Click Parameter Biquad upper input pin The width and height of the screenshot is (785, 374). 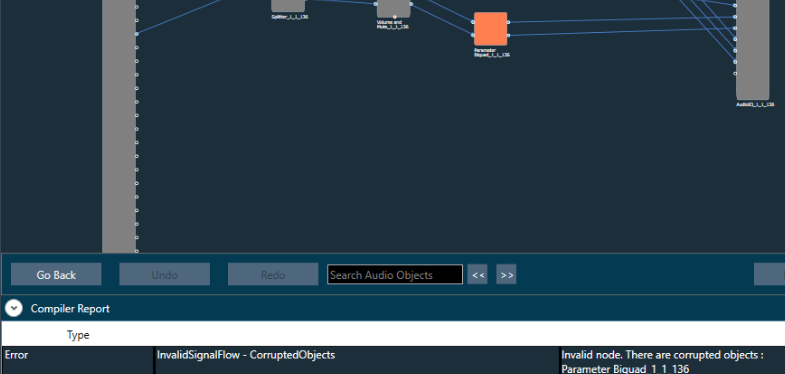473,22
